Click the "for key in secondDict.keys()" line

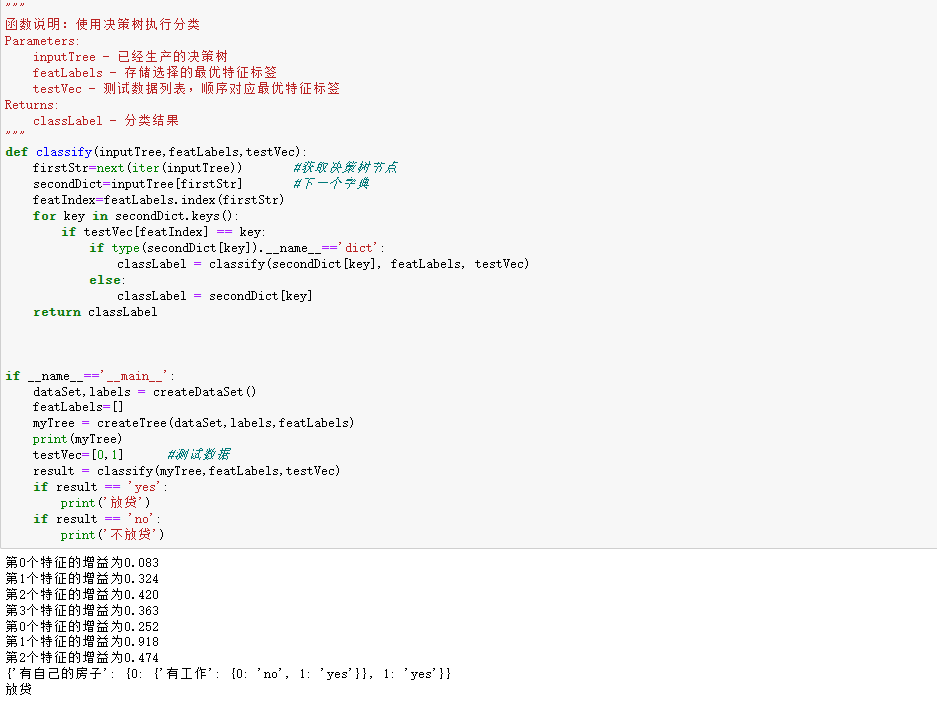136,216
